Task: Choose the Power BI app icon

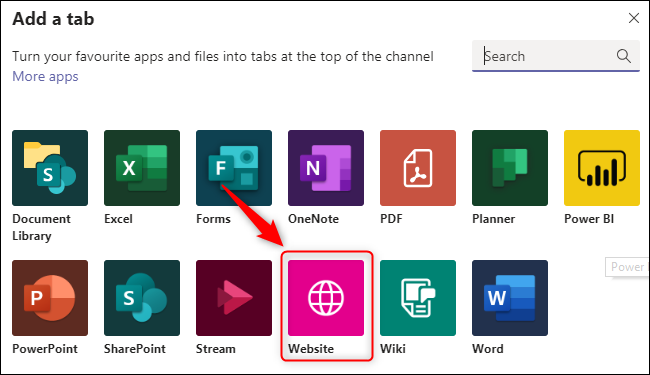Action: coord(602,168)
